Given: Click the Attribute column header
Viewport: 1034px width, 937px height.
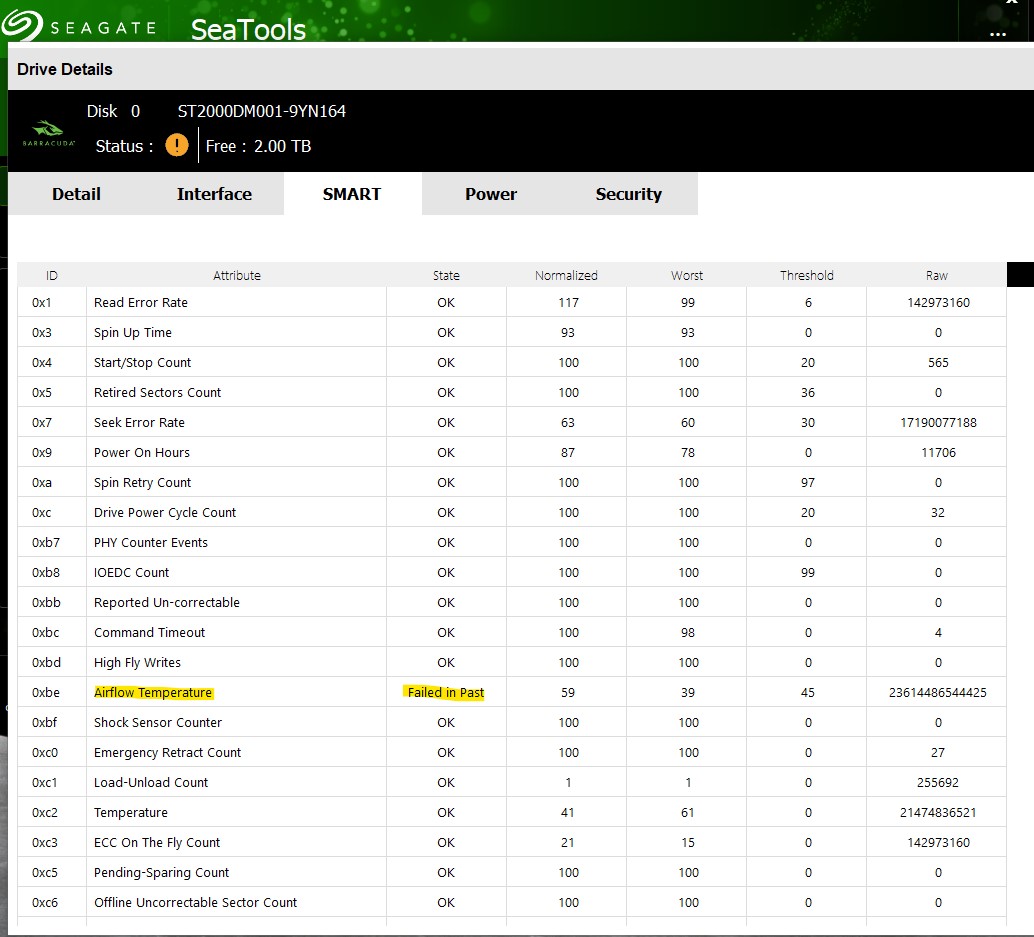Looking at the screenshot, I should click(236, 275).
